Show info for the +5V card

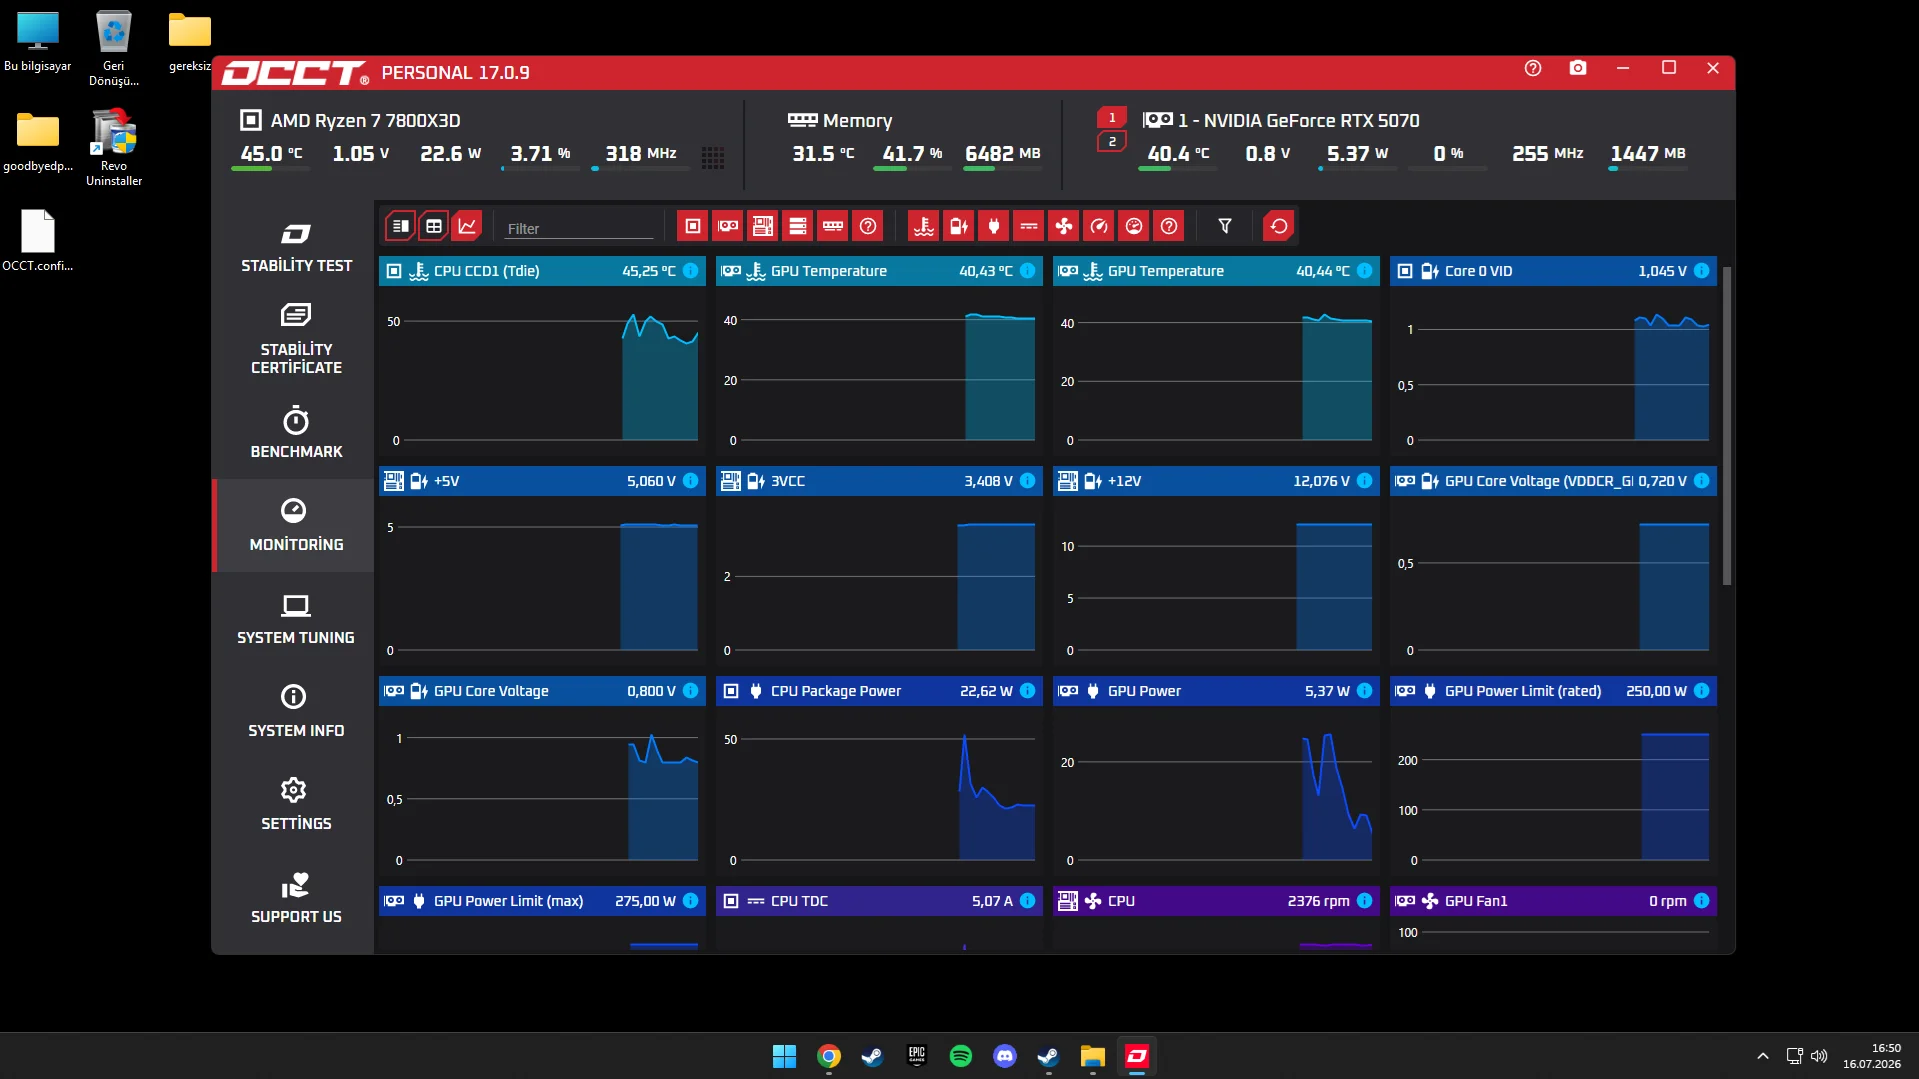(x=690, y=481)
